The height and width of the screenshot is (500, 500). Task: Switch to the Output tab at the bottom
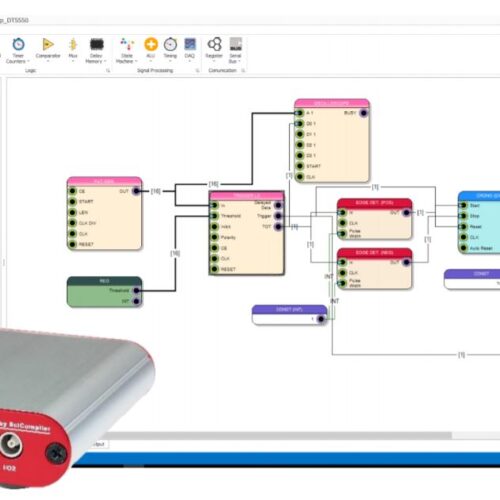(x=99, y=444)
